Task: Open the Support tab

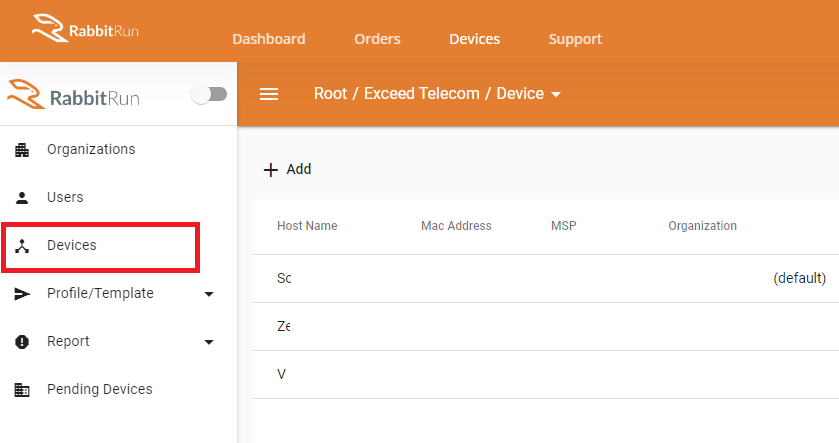Action: (575, 40)
